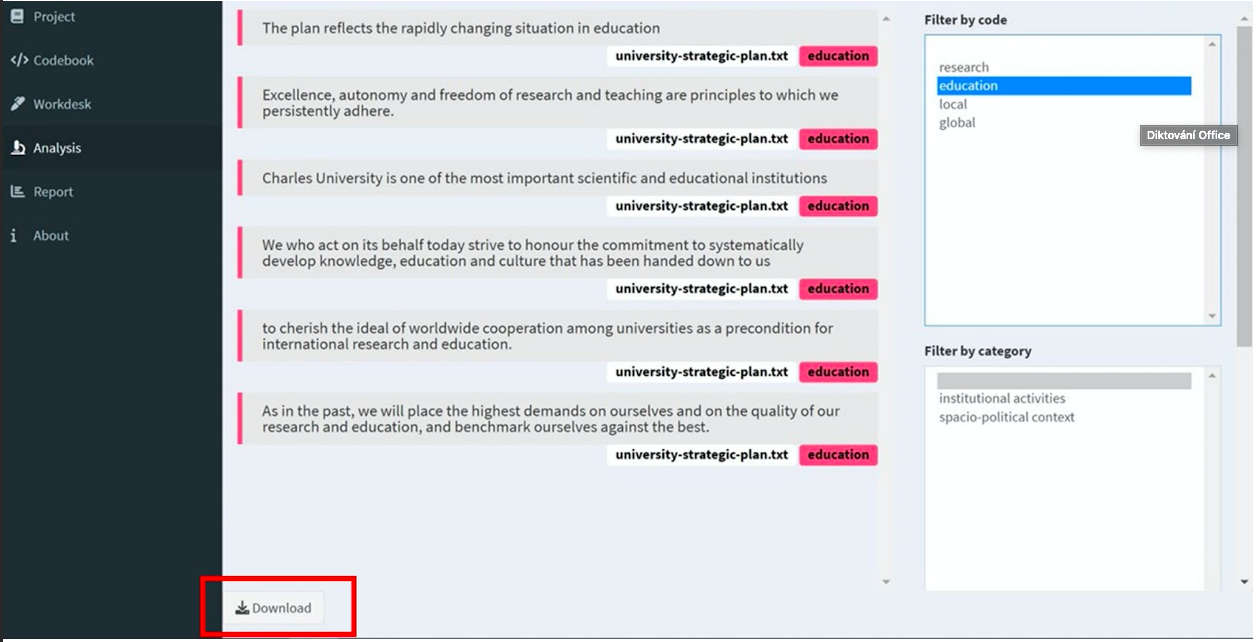Click the Diktování Office tooltip
The width and height of the screenshot is (1256, 642).
coord(1188,135)
